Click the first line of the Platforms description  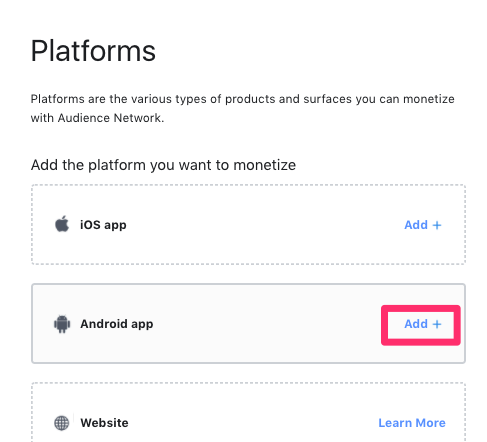(243, 99)
